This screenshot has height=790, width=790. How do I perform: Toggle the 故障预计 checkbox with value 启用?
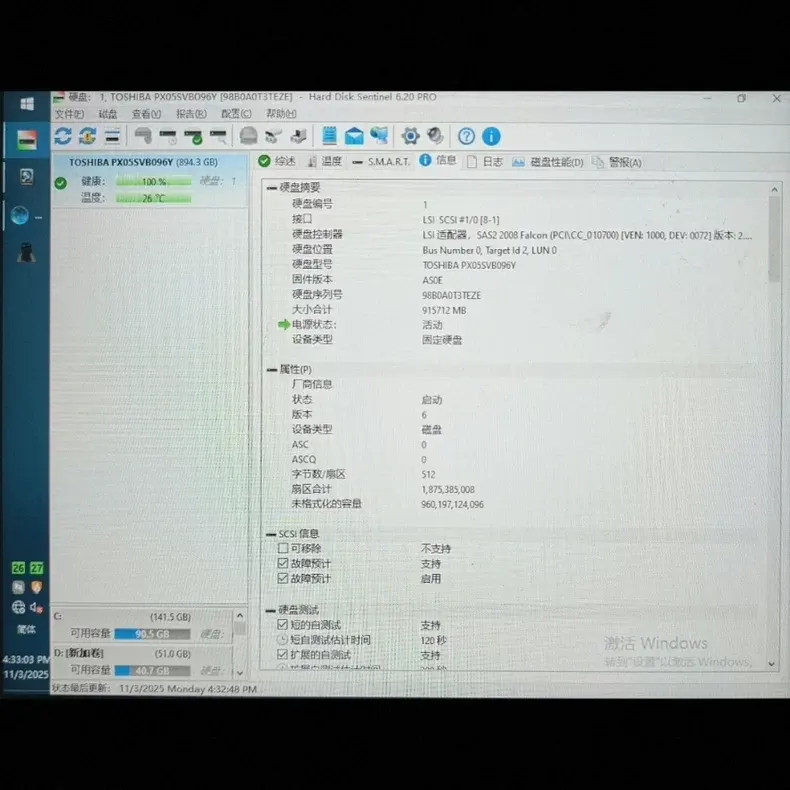tap(283, 578)
